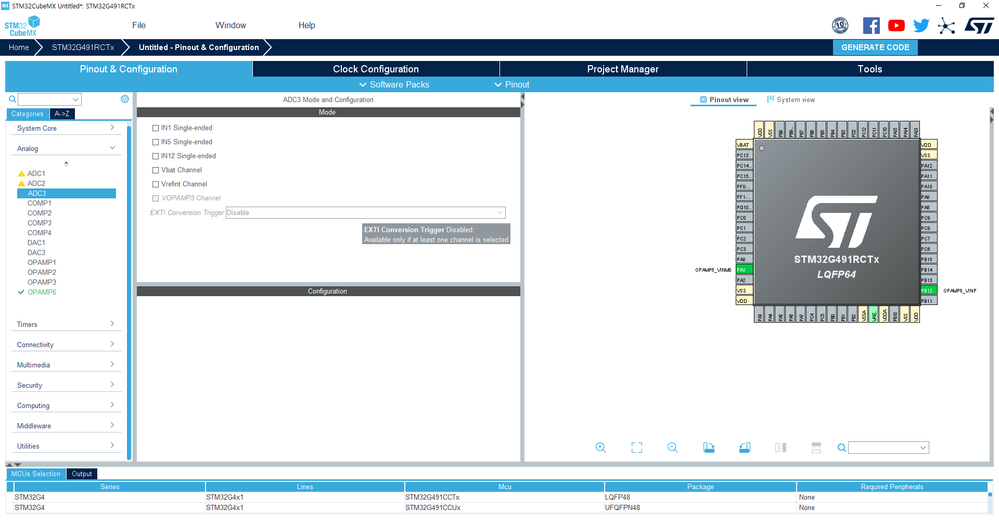The width and height of the screenshot is (999, 520).
Task: Zoom in on the pinout view
Action: point(600,447)
